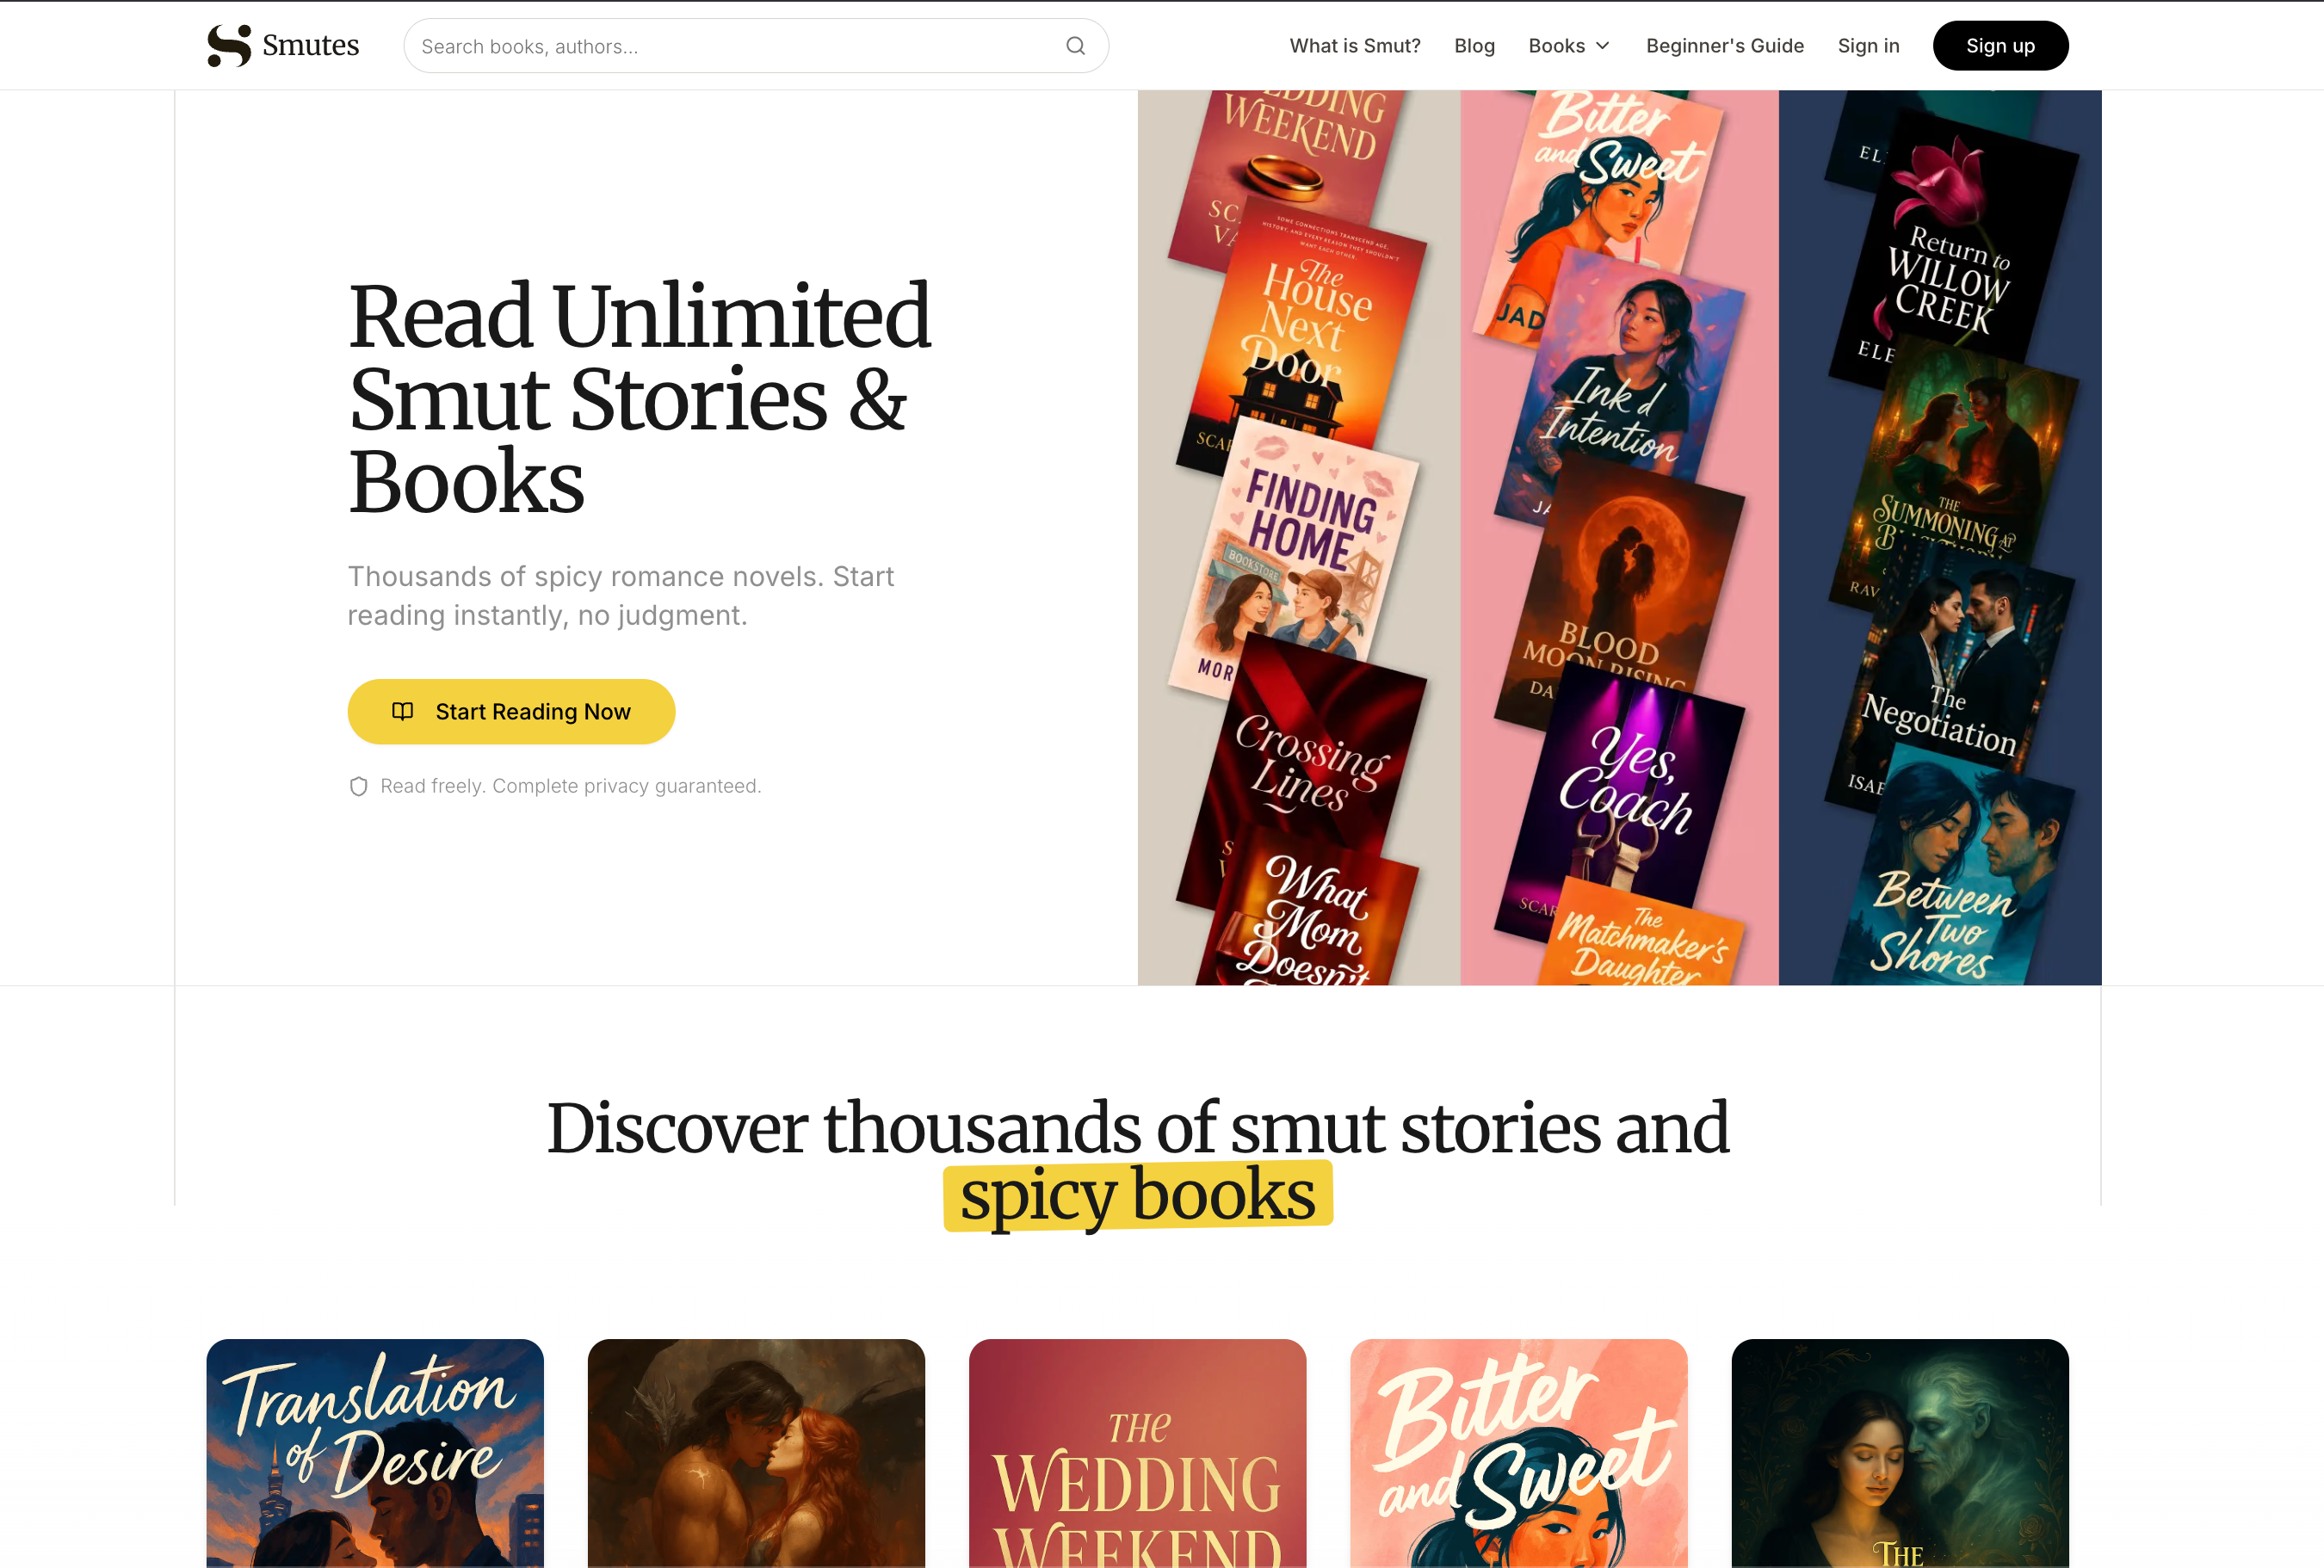2324x1568 pixels.
Task: Click the open book icon on Start Reading
Action: click(x=403, y=711)
